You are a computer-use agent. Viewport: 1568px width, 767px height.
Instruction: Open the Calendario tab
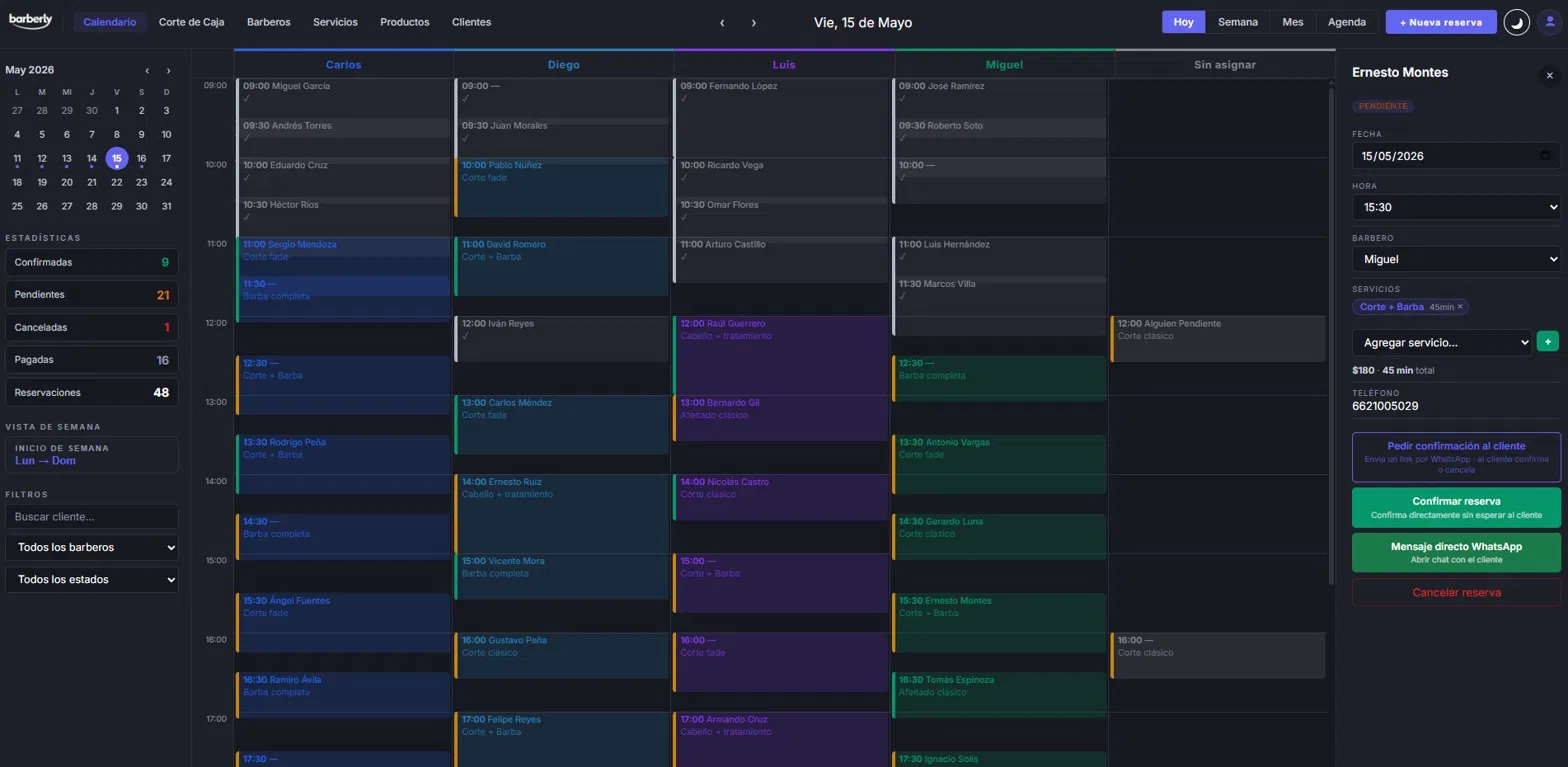click(110, 22)
